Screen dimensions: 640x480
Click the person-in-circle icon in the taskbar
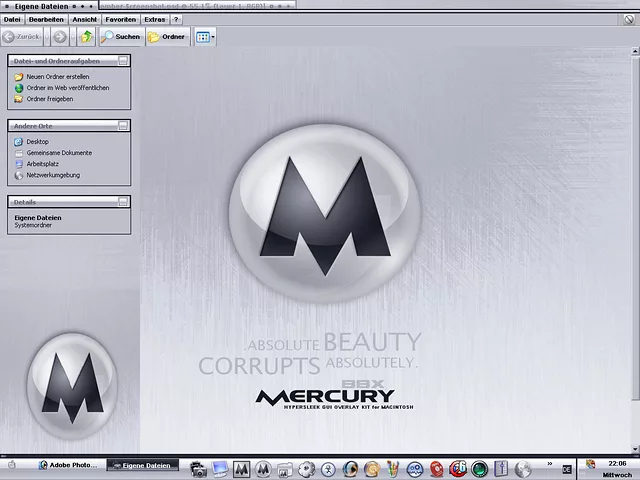(328, 469)
